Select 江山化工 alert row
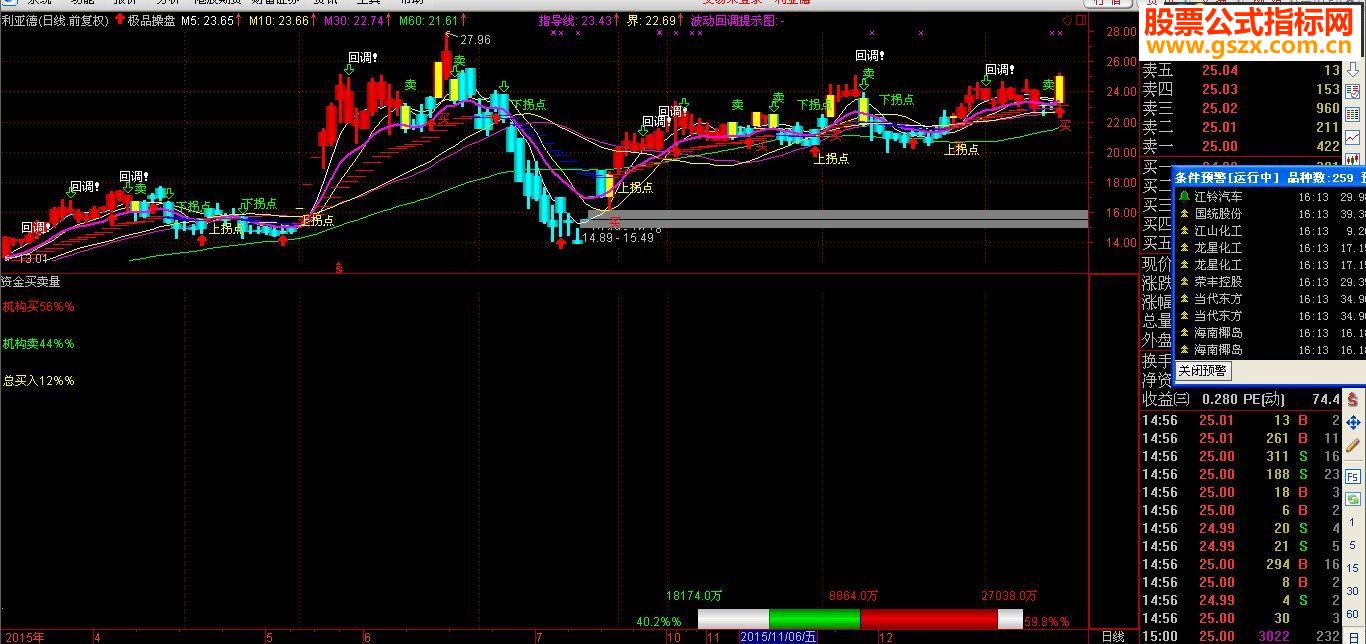1366x644 pixels. pyautogui.click(x=1270, y=231)
